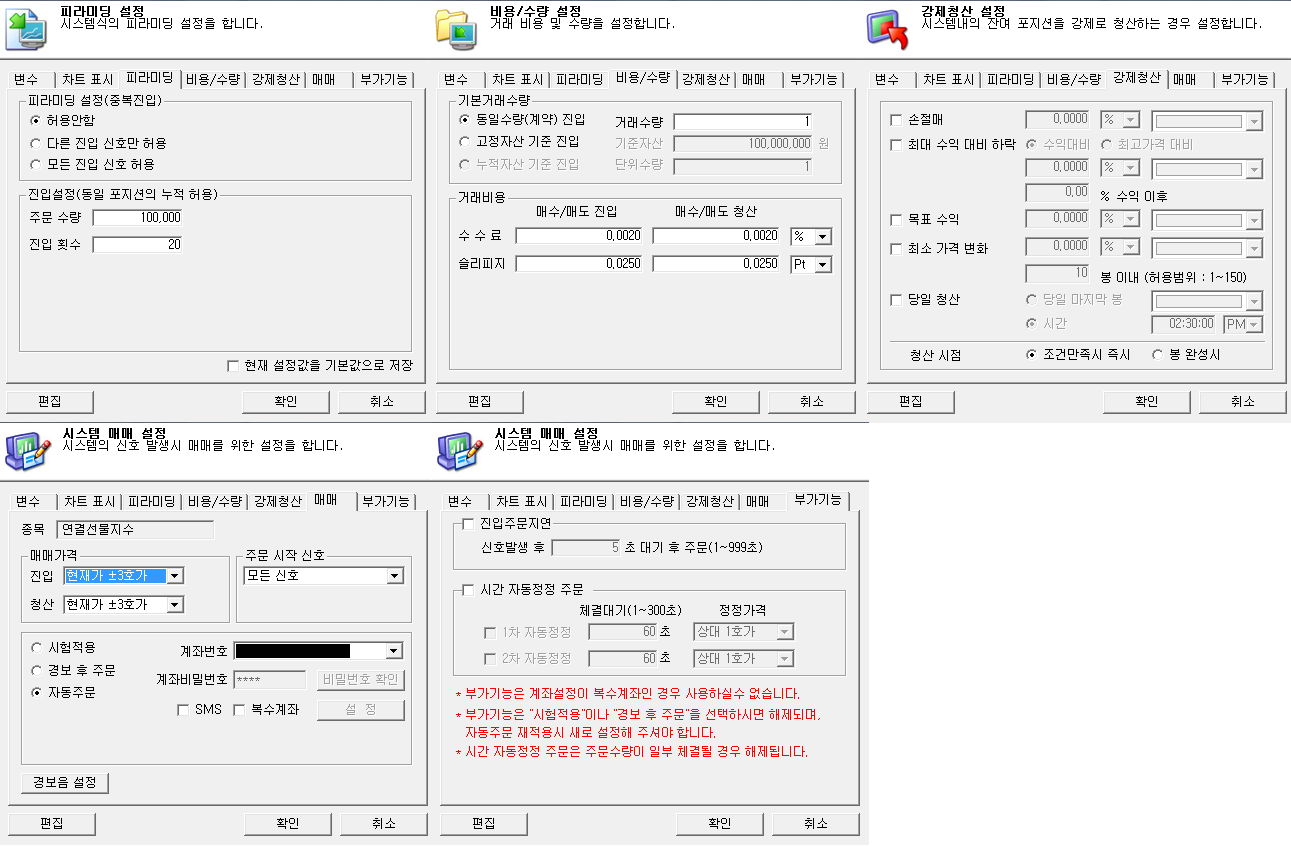1291x846 pixels.
Task: Click the 시스템 매매 설정 icon above the 종목 field
Action: pyautogui.click(x=27, y=450)
